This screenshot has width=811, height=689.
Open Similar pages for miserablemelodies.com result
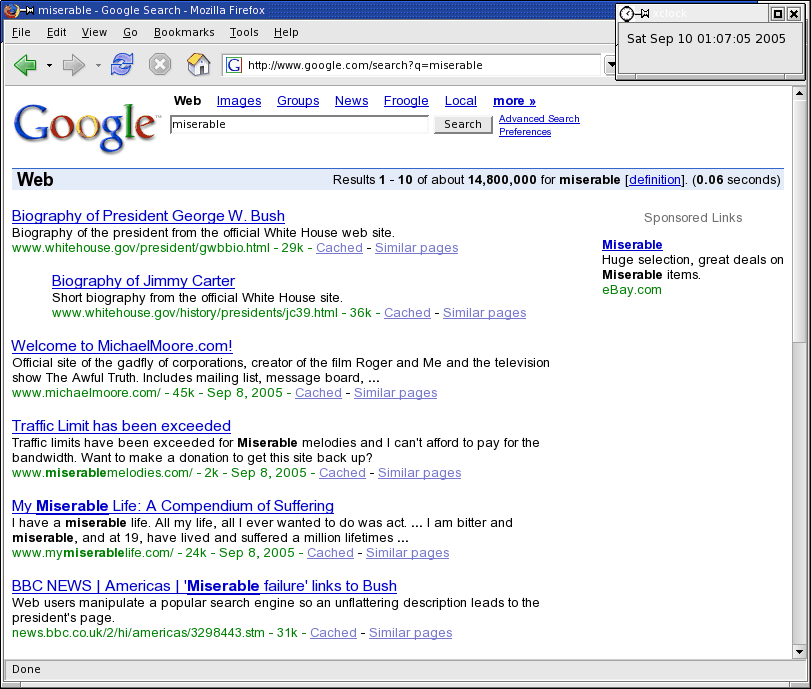point(419,473)
